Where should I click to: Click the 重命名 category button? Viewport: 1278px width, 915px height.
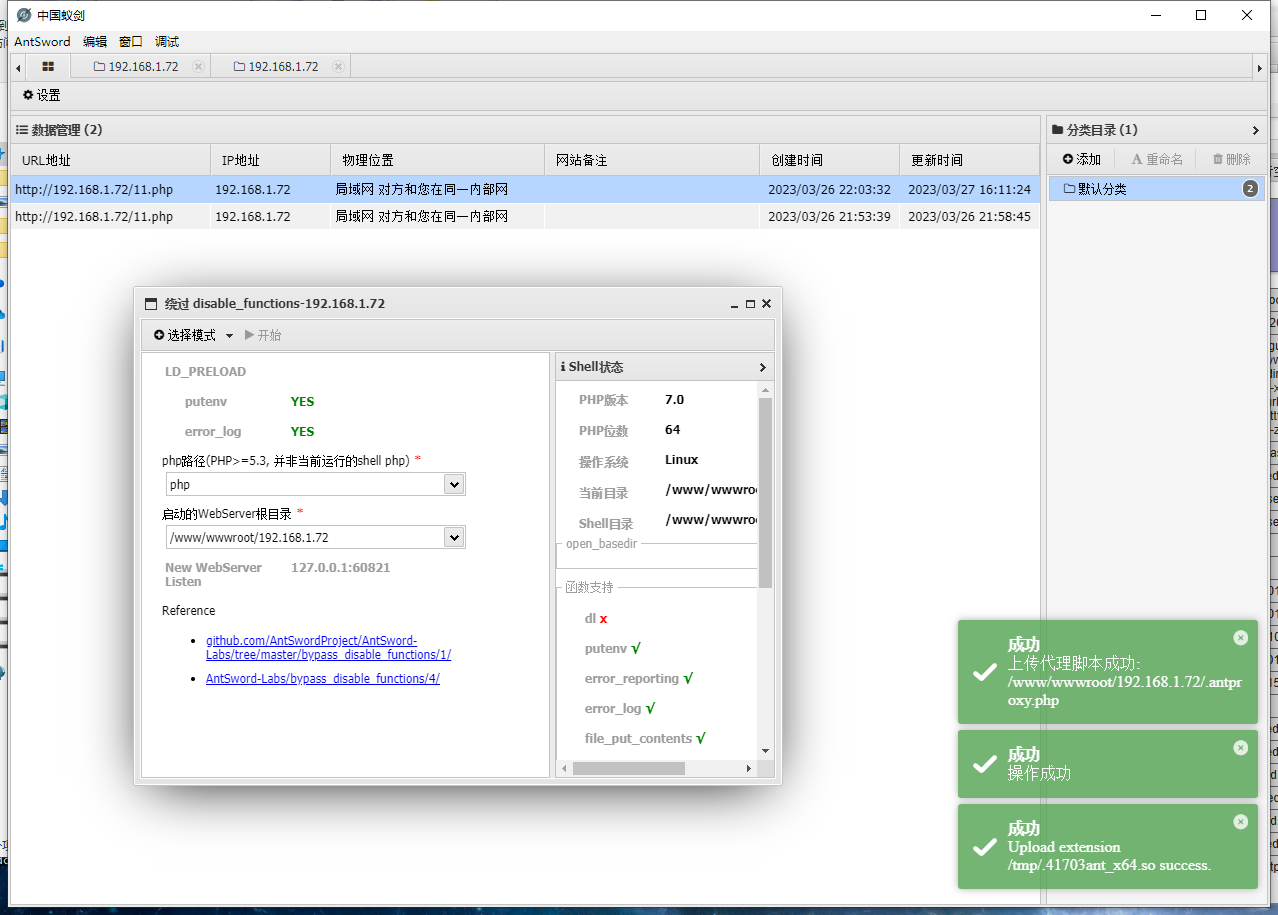pos(1157,159)
